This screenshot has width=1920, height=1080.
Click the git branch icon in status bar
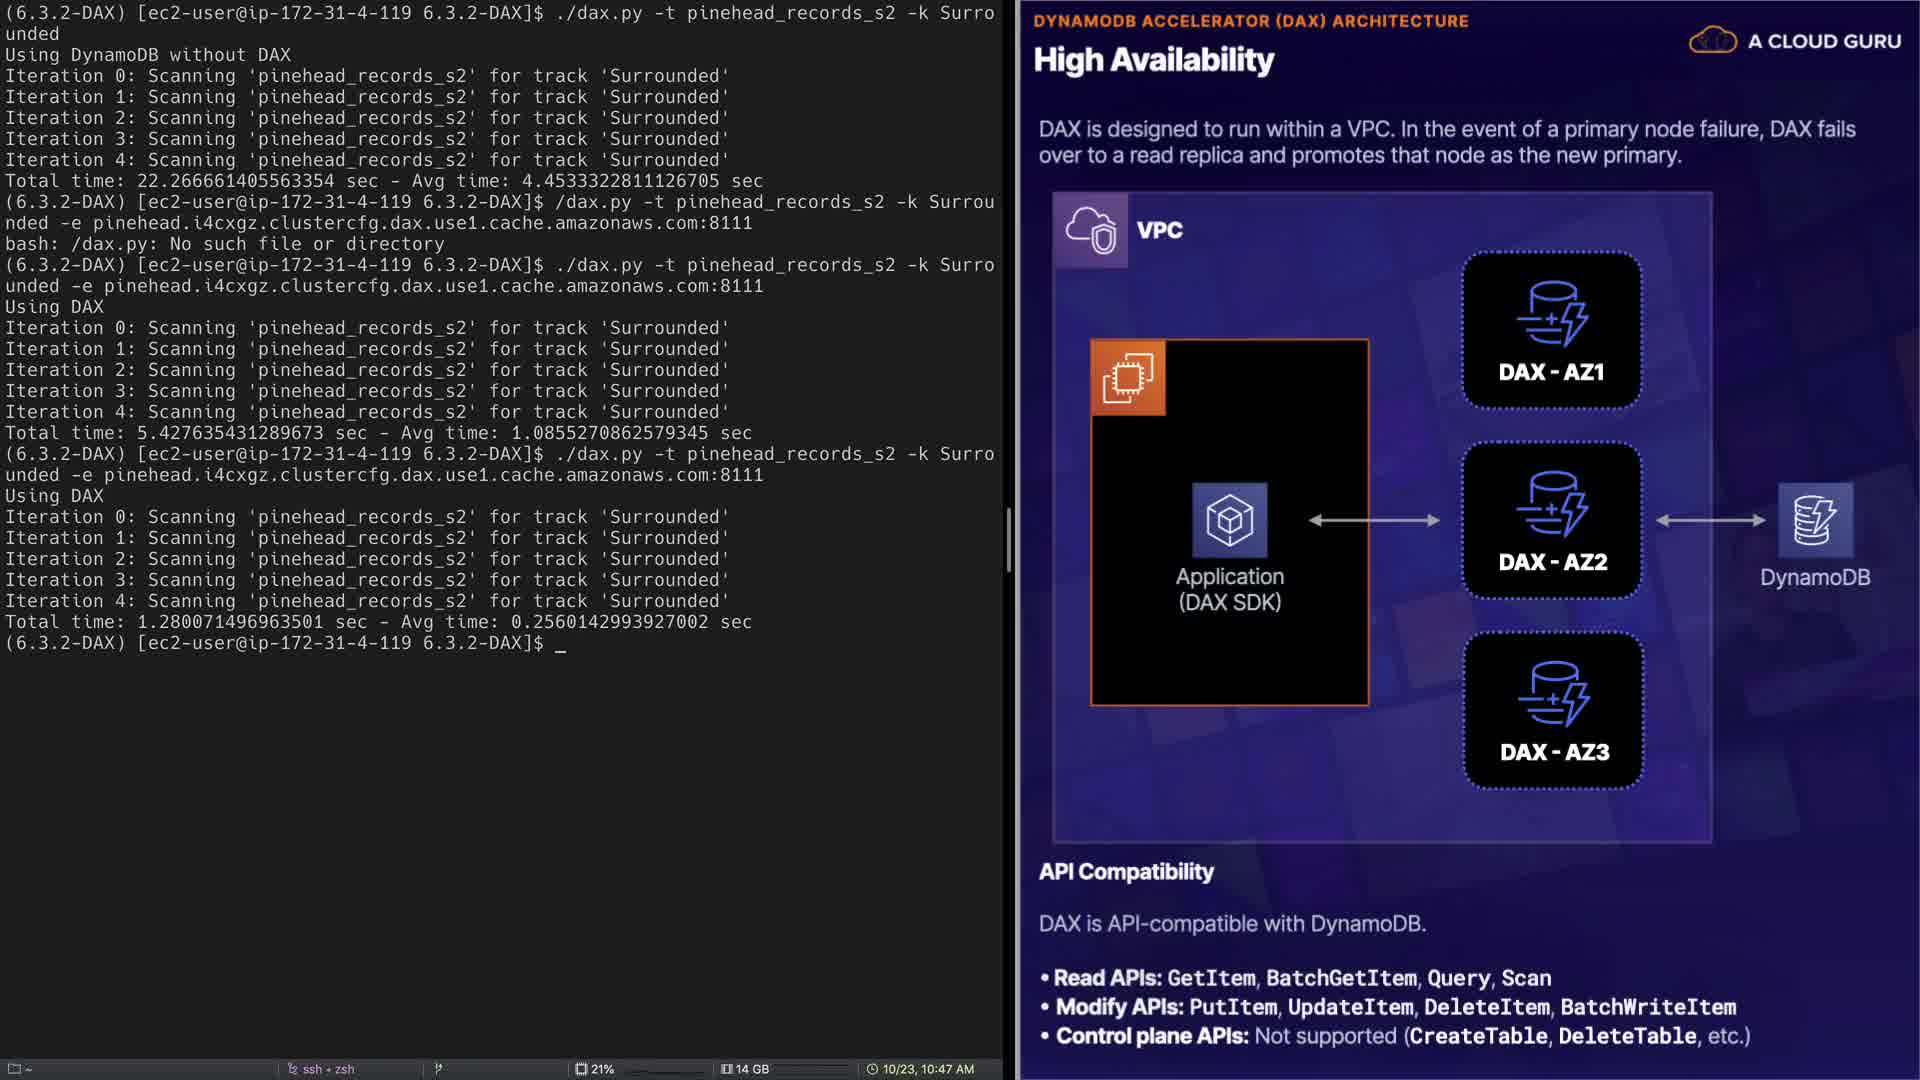pyautogui.click(x=438, y=1069)
